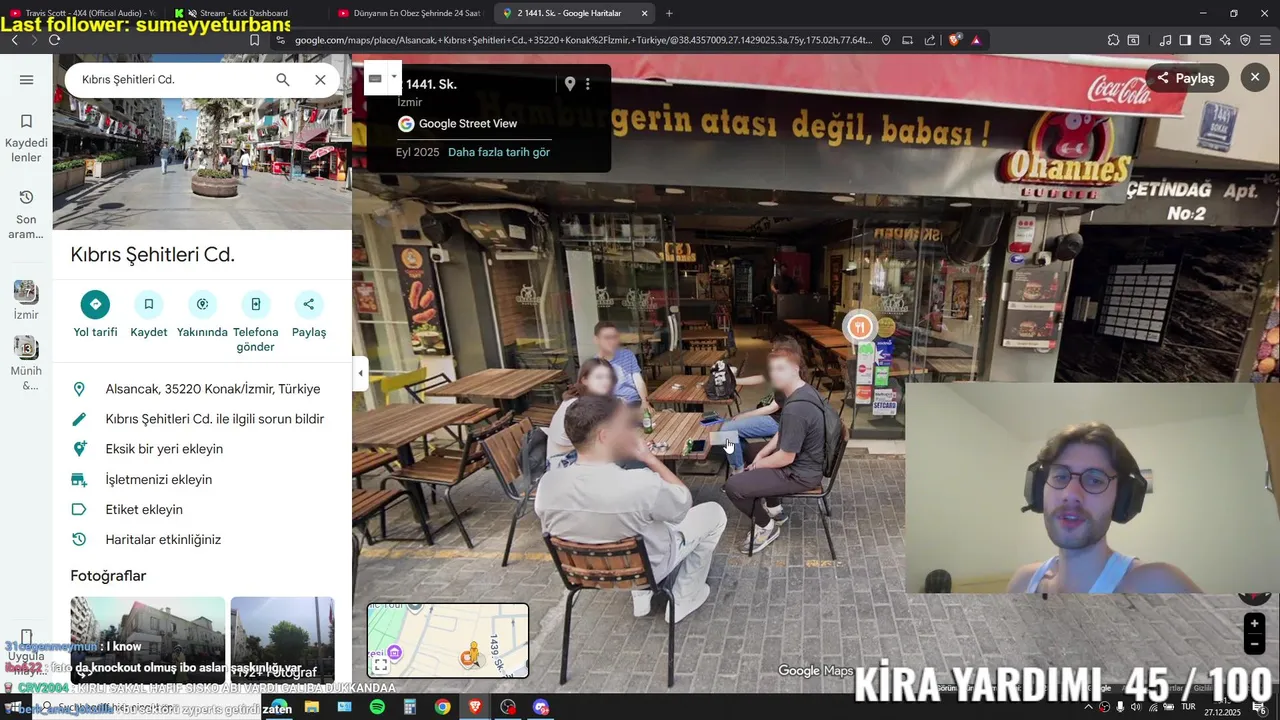This screenshot has height=720, width=1280.
Task: Get directions with Yol tarifi
Action: pos(95,315)
